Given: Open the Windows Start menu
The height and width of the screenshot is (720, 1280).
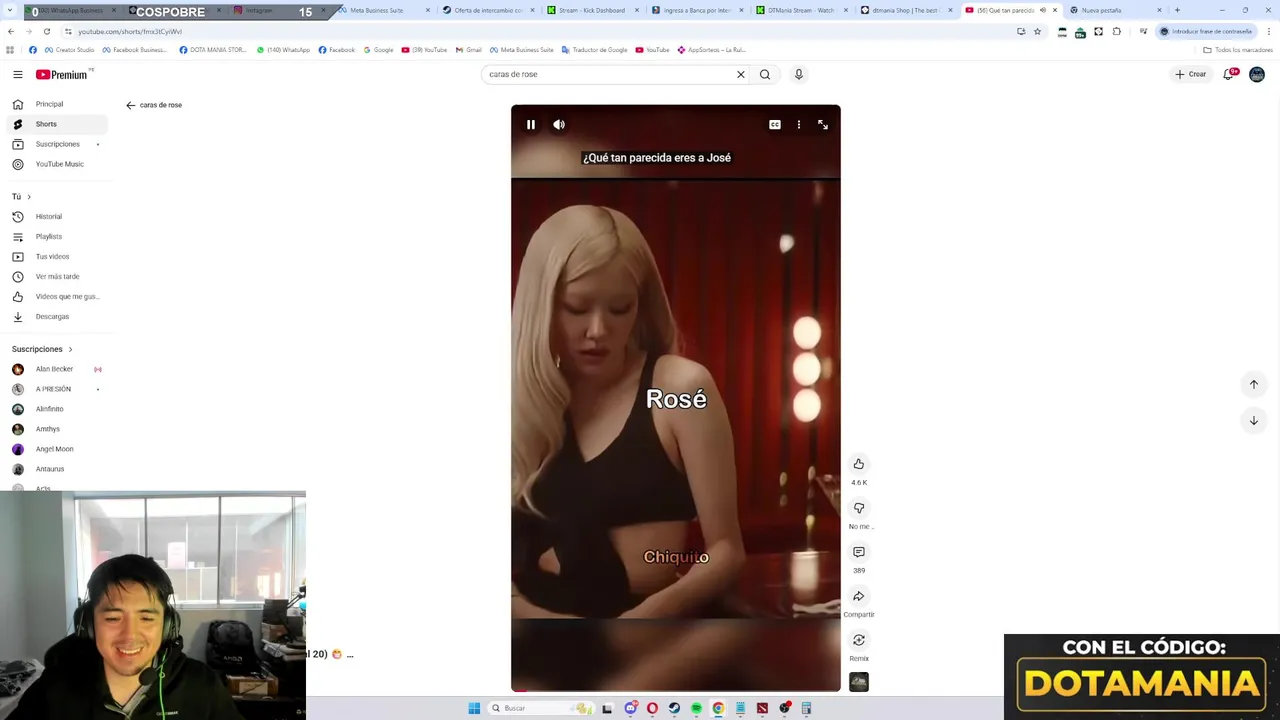Looking at the screenshot, I should click(x=474, y=708).
